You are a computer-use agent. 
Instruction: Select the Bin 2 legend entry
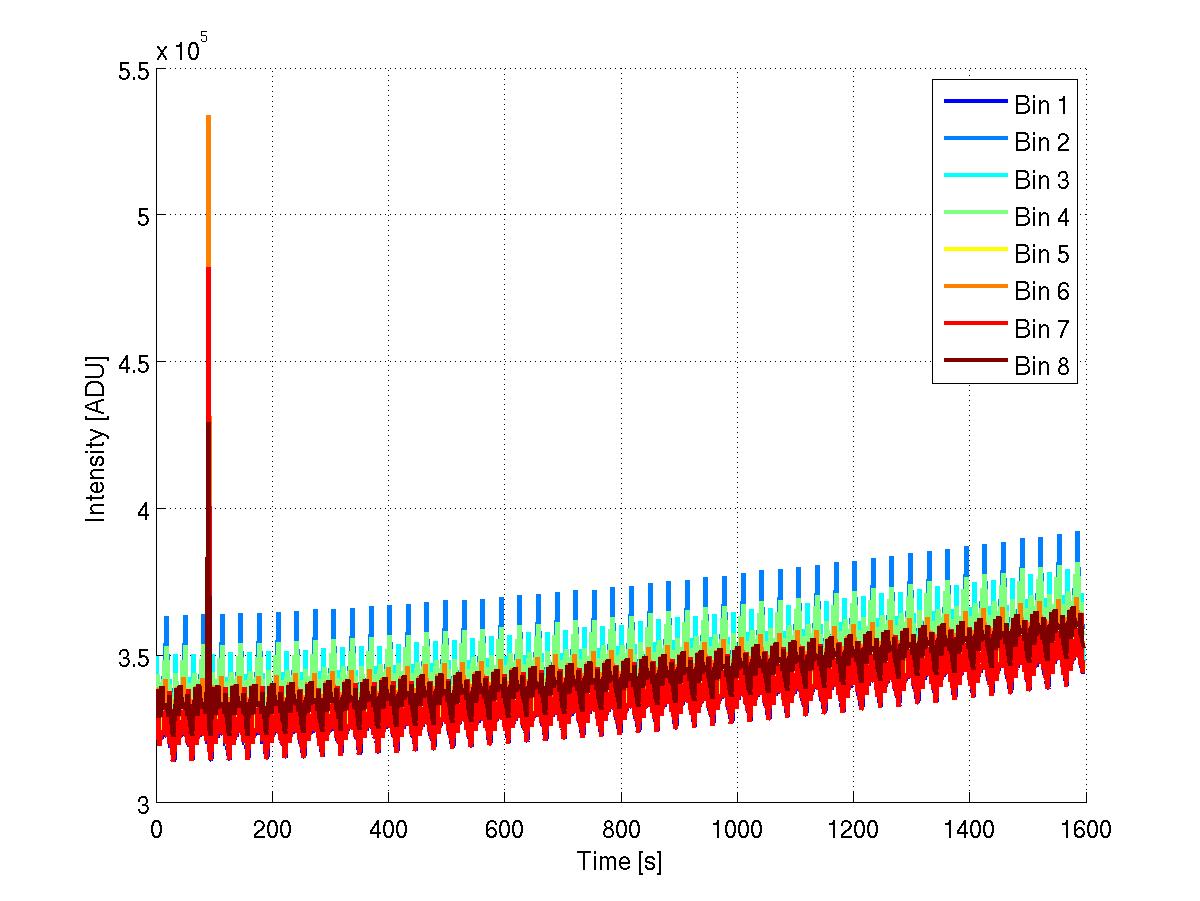1006,142
